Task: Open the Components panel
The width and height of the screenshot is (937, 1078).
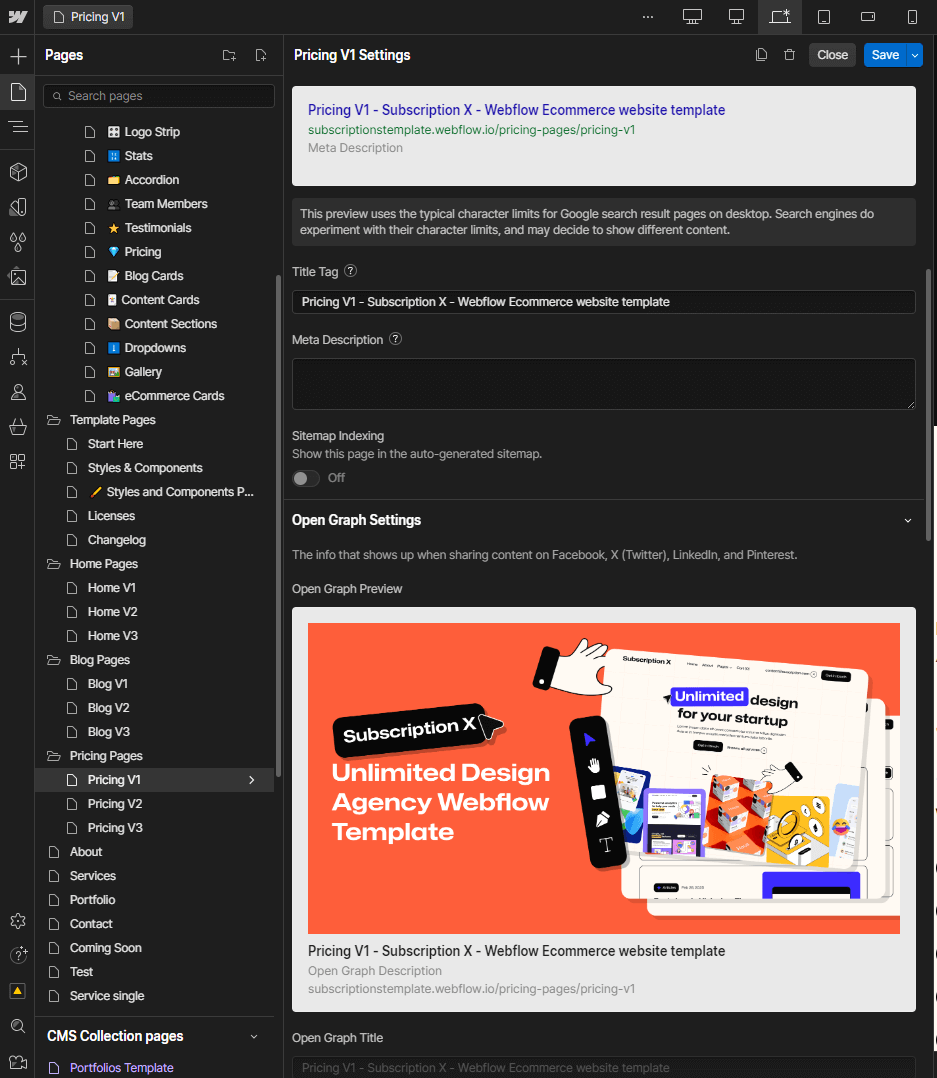Action: coord(17,171)
